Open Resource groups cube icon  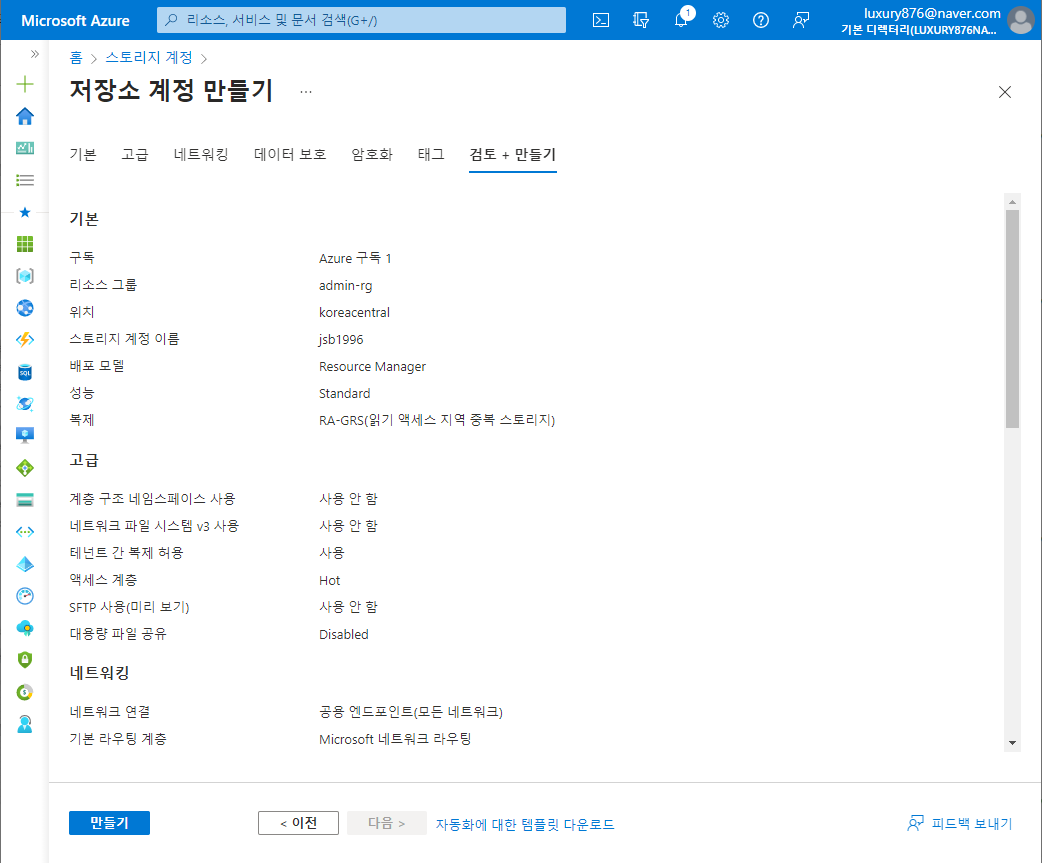click(25, 276)
